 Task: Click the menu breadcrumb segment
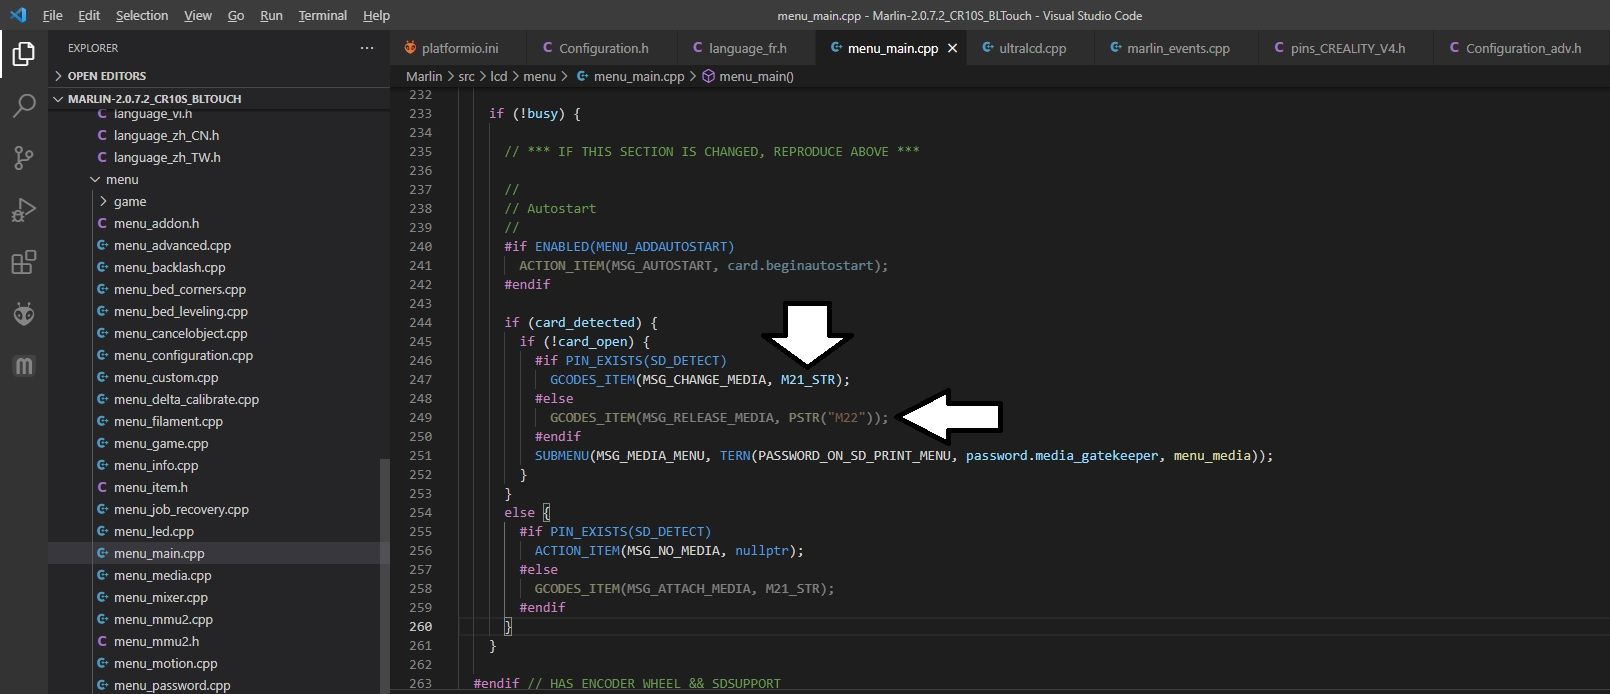(539, 76)
